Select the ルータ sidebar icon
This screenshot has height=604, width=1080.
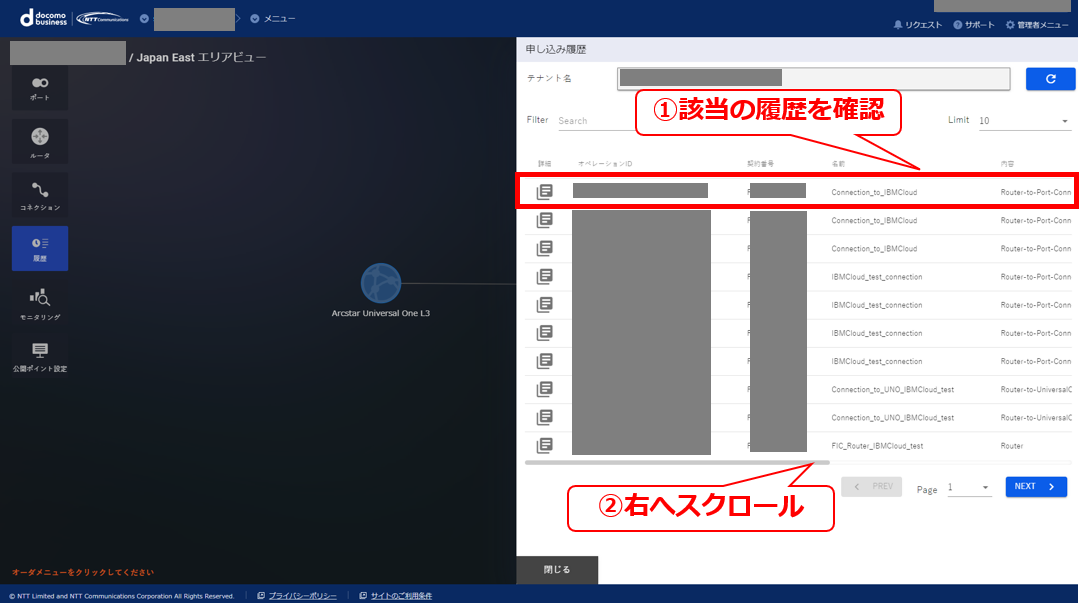pos(40,141)
